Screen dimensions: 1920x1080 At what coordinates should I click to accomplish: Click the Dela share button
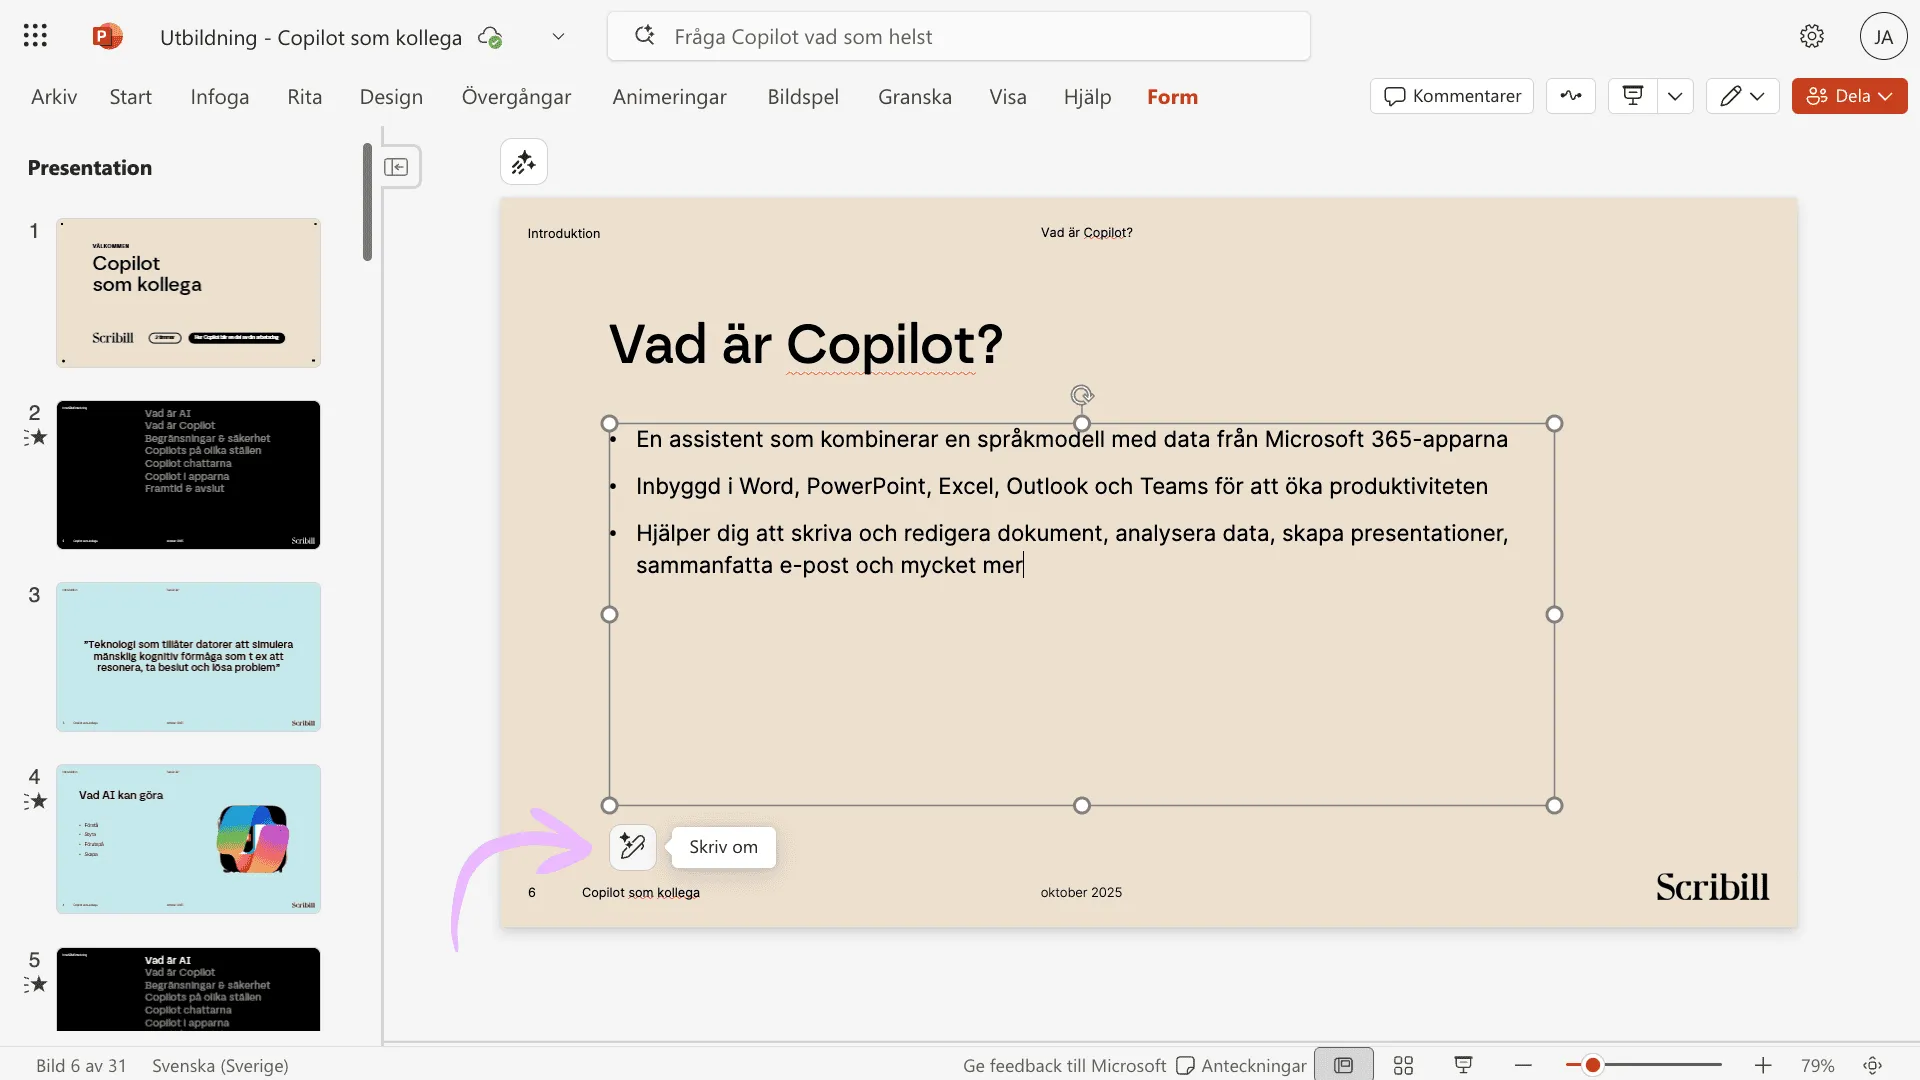[1849, 96]
